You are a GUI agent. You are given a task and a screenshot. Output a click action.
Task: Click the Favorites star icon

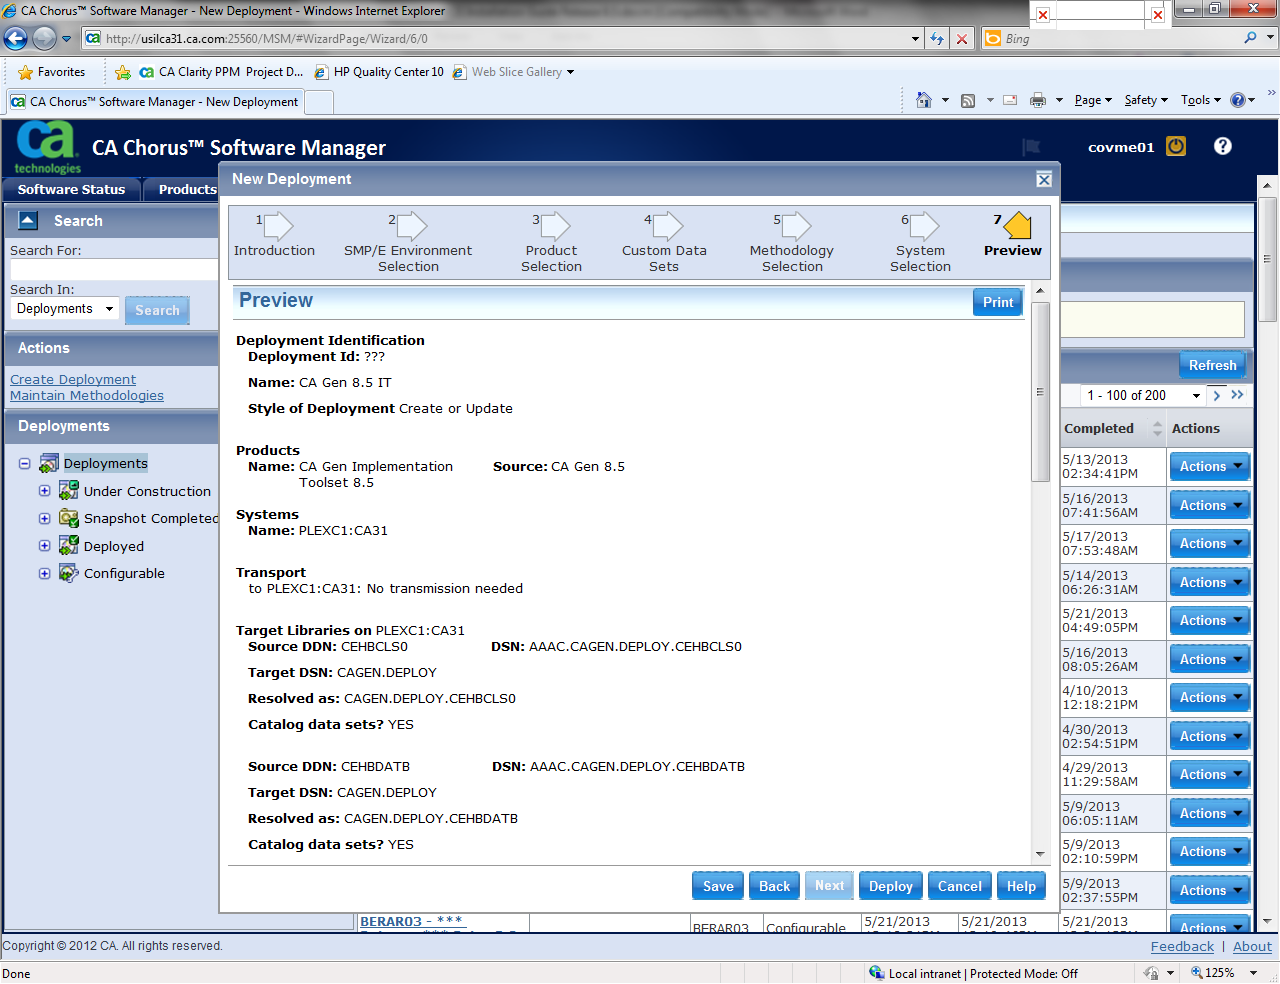[x=26, y=72]
